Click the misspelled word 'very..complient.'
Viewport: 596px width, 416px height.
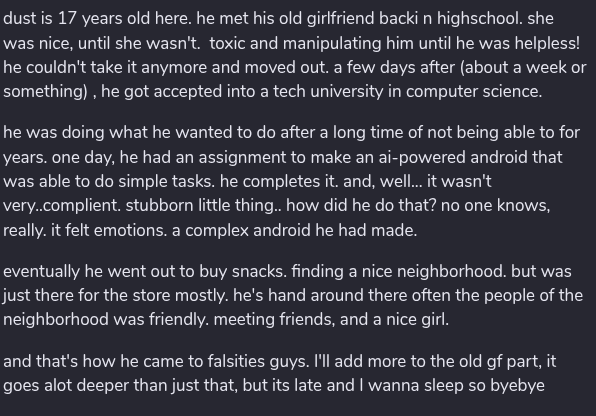pos(62,206)
